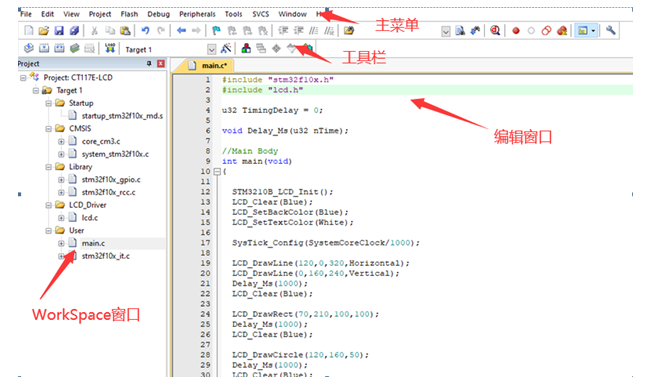This screenshot has height=386, width=646.
Task: Collapse the CMSIS folder
Action: coord(49,129)
